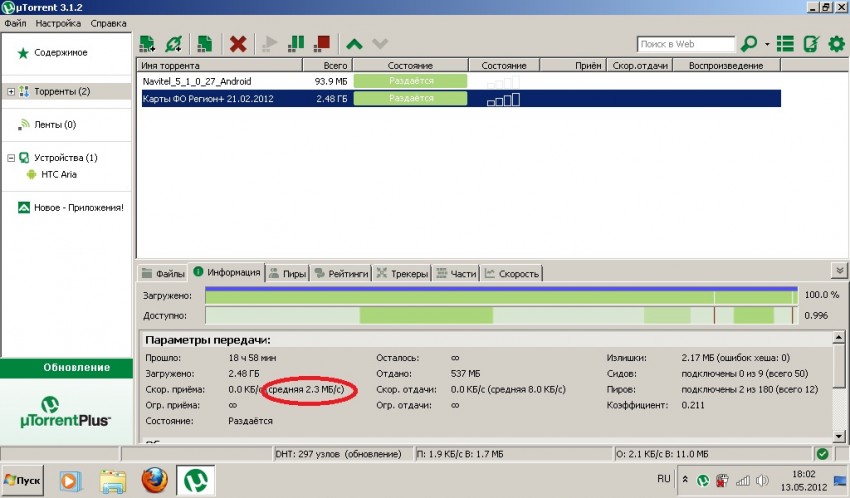Collapse the Устройства (1) tree node
Image resolution: width=850 pixels, height=498 pixels.
pyautogui.click(x=10, y=158)
